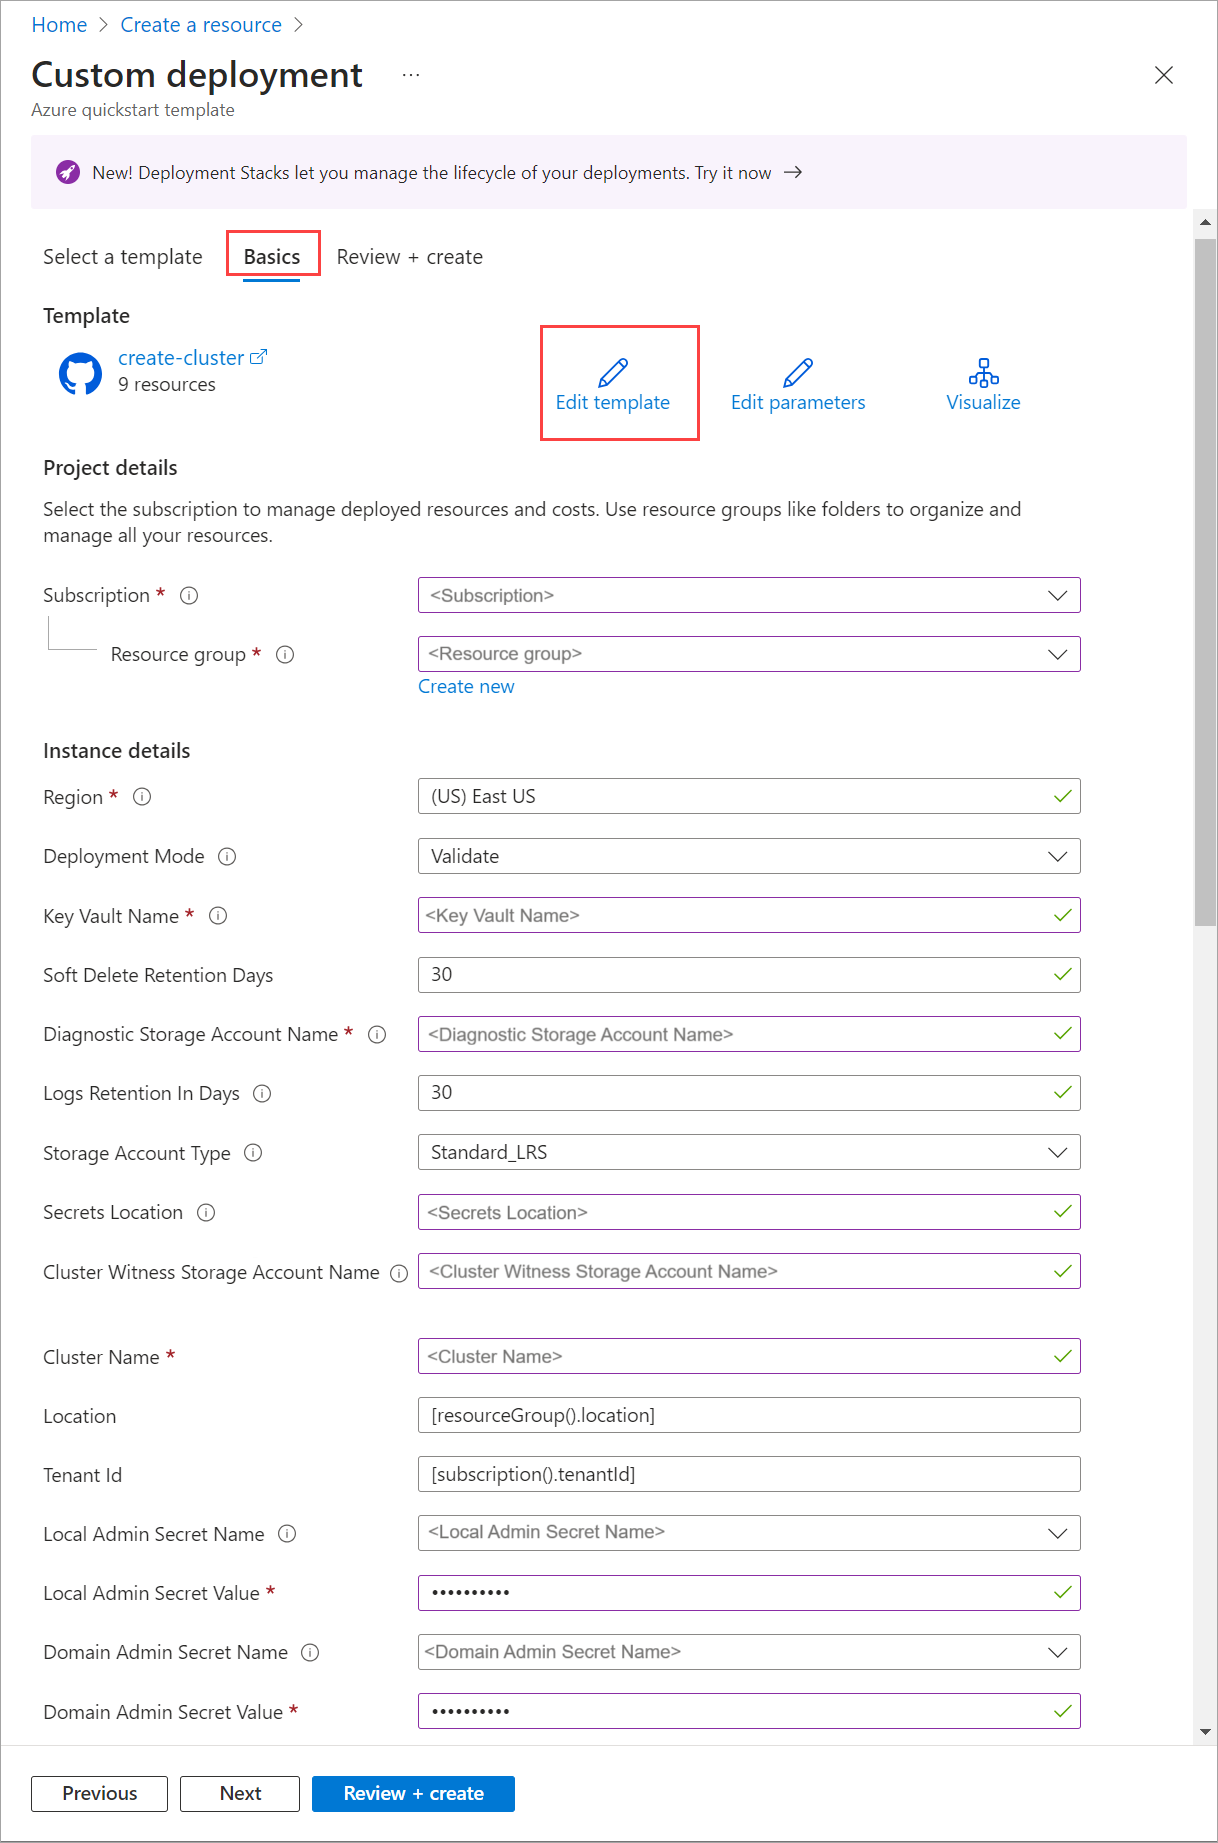1218x1843 pixels.
Task: Expand the Subscription dropdown
Action: (x=1057, y=596)
